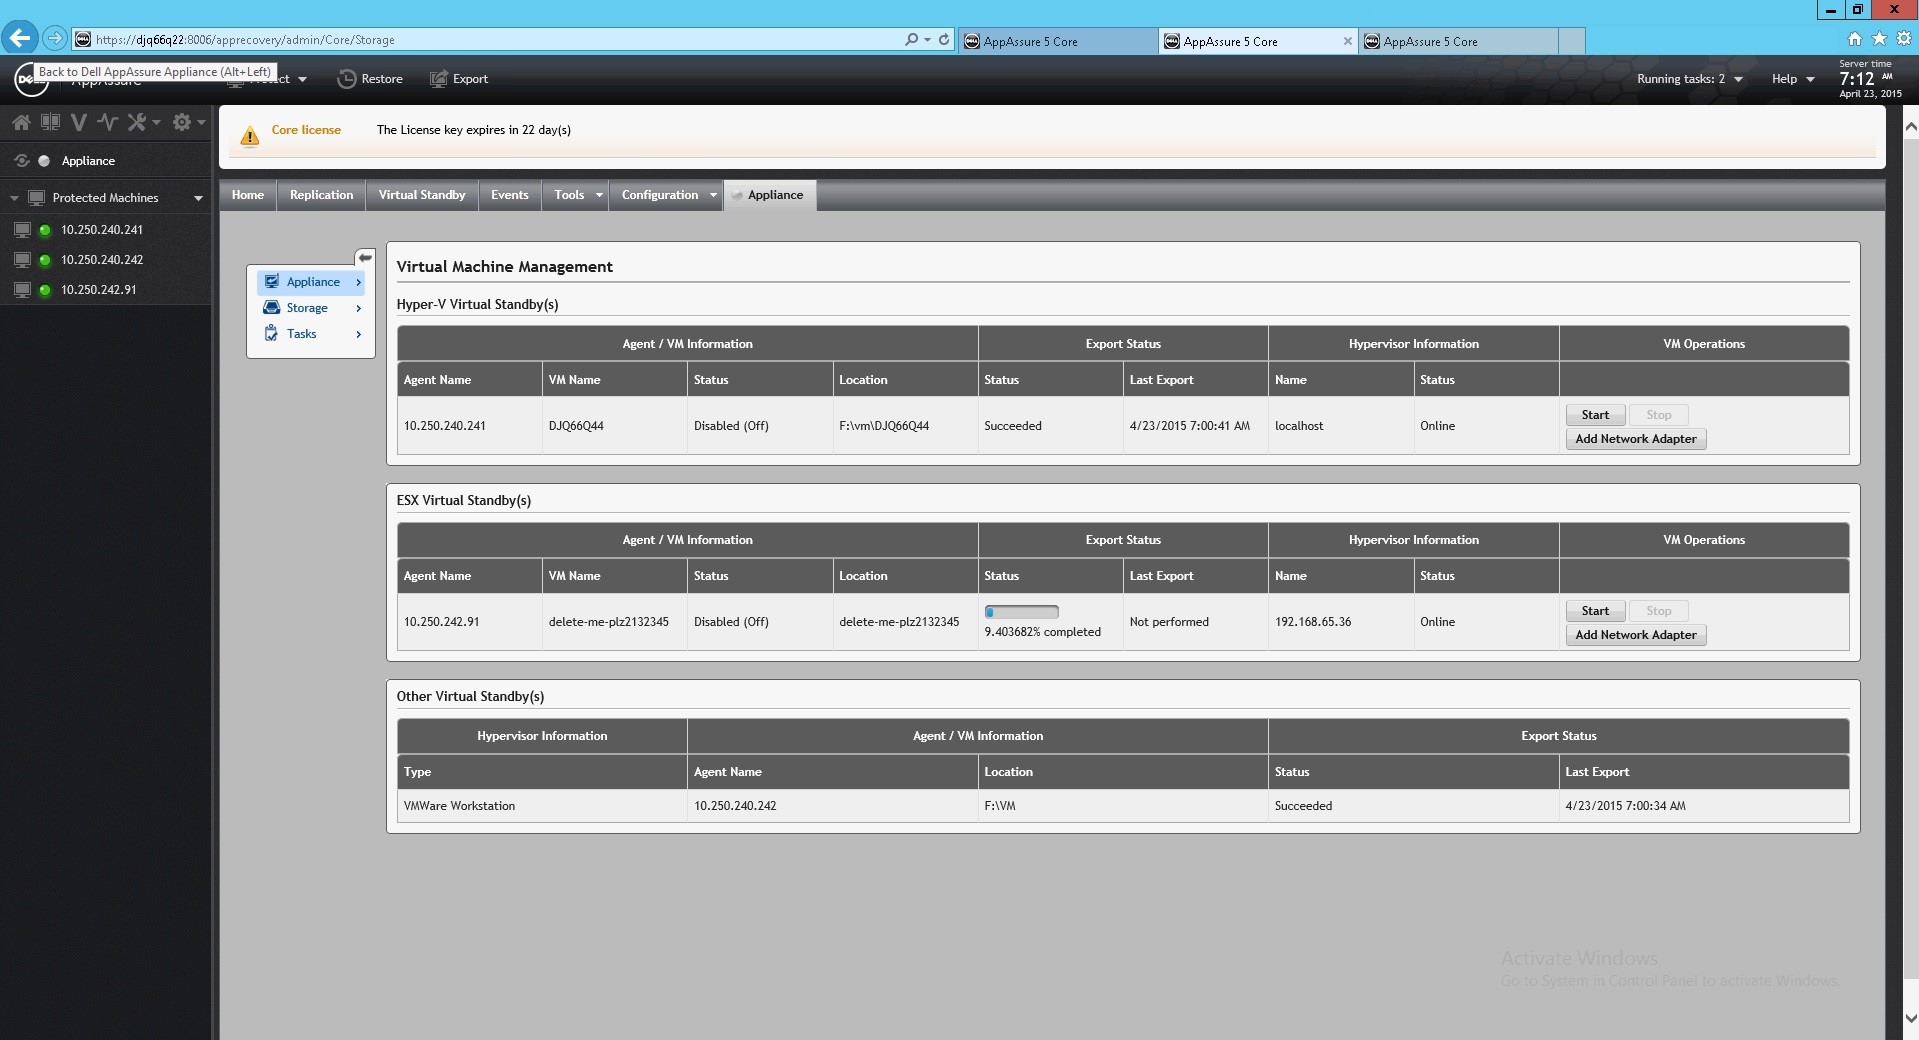
Task: Open the wrench tools dropdown arrow
Action: (156, 123)
